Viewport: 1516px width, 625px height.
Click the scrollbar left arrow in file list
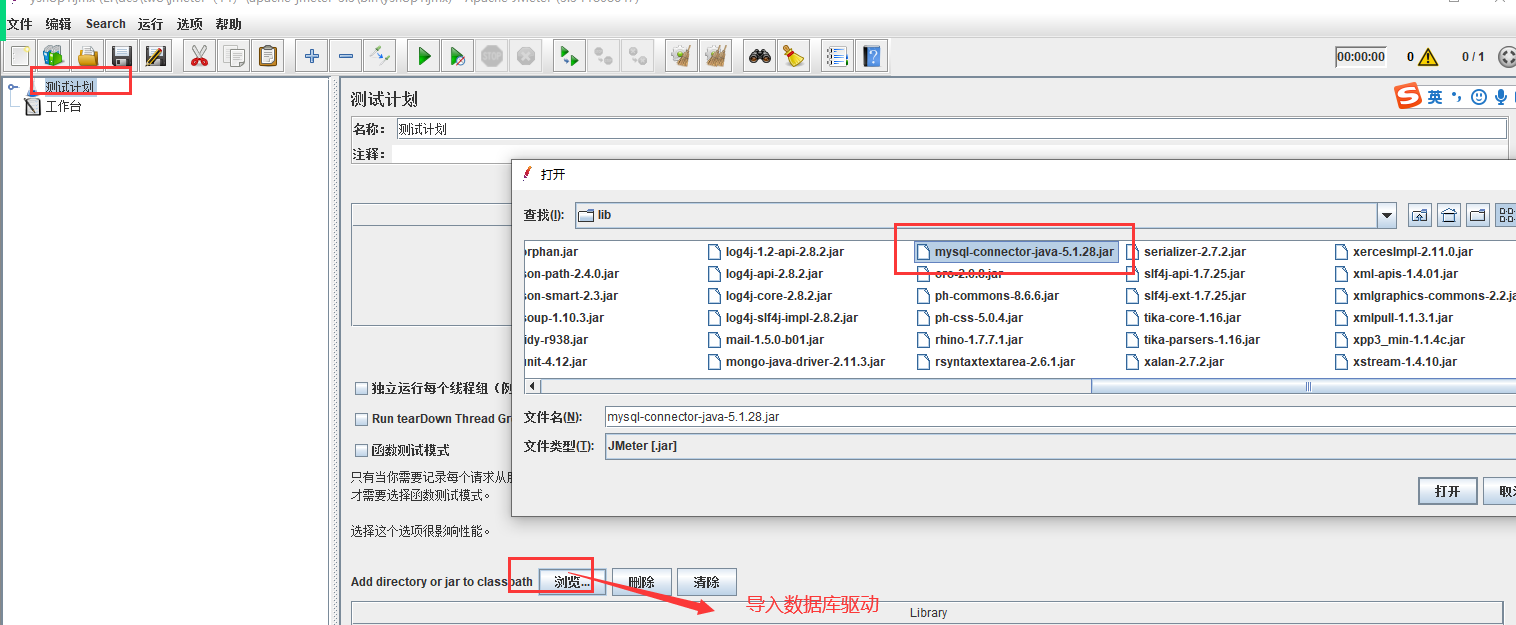[532, 386]
